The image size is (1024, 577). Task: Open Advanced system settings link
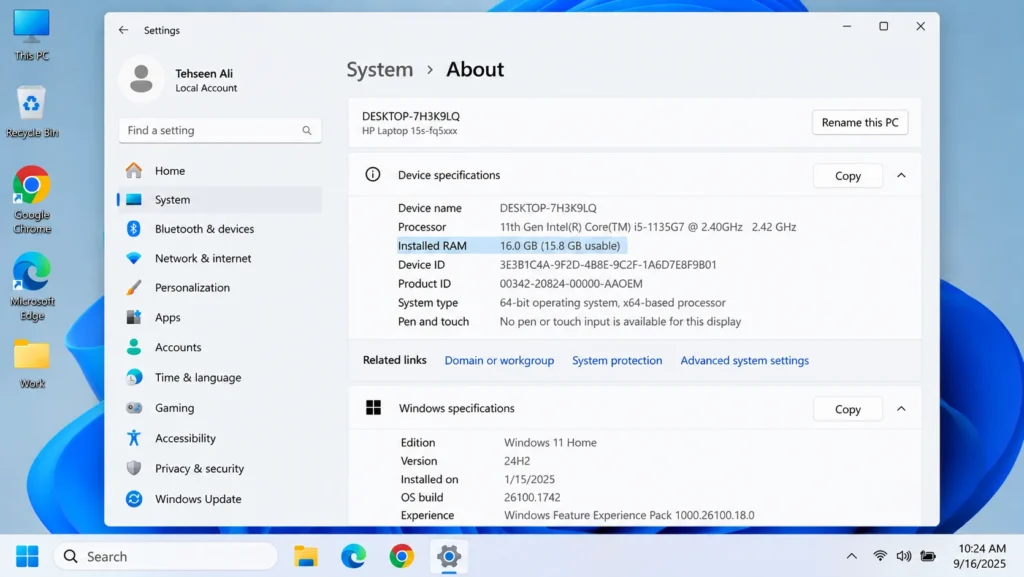pyautogui.click(x=744, y=360)
